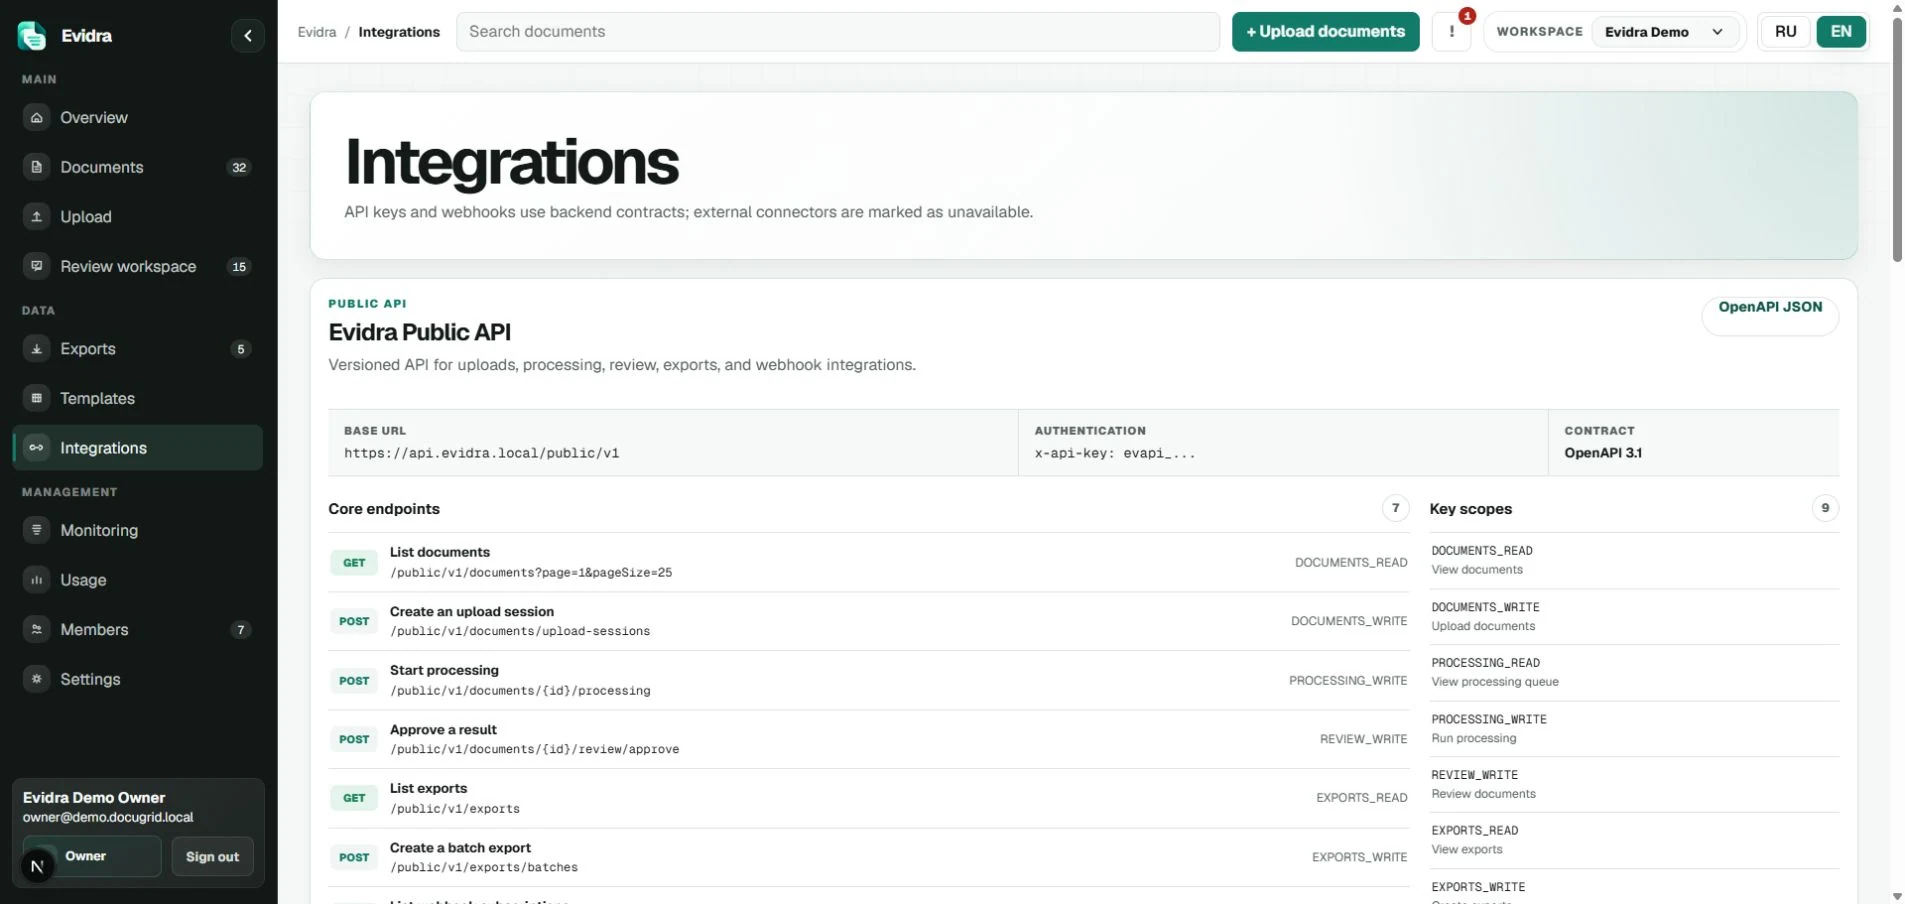Click the Templates grid icon
Viewport: 1905px width, 904px height.
(37, 398)
